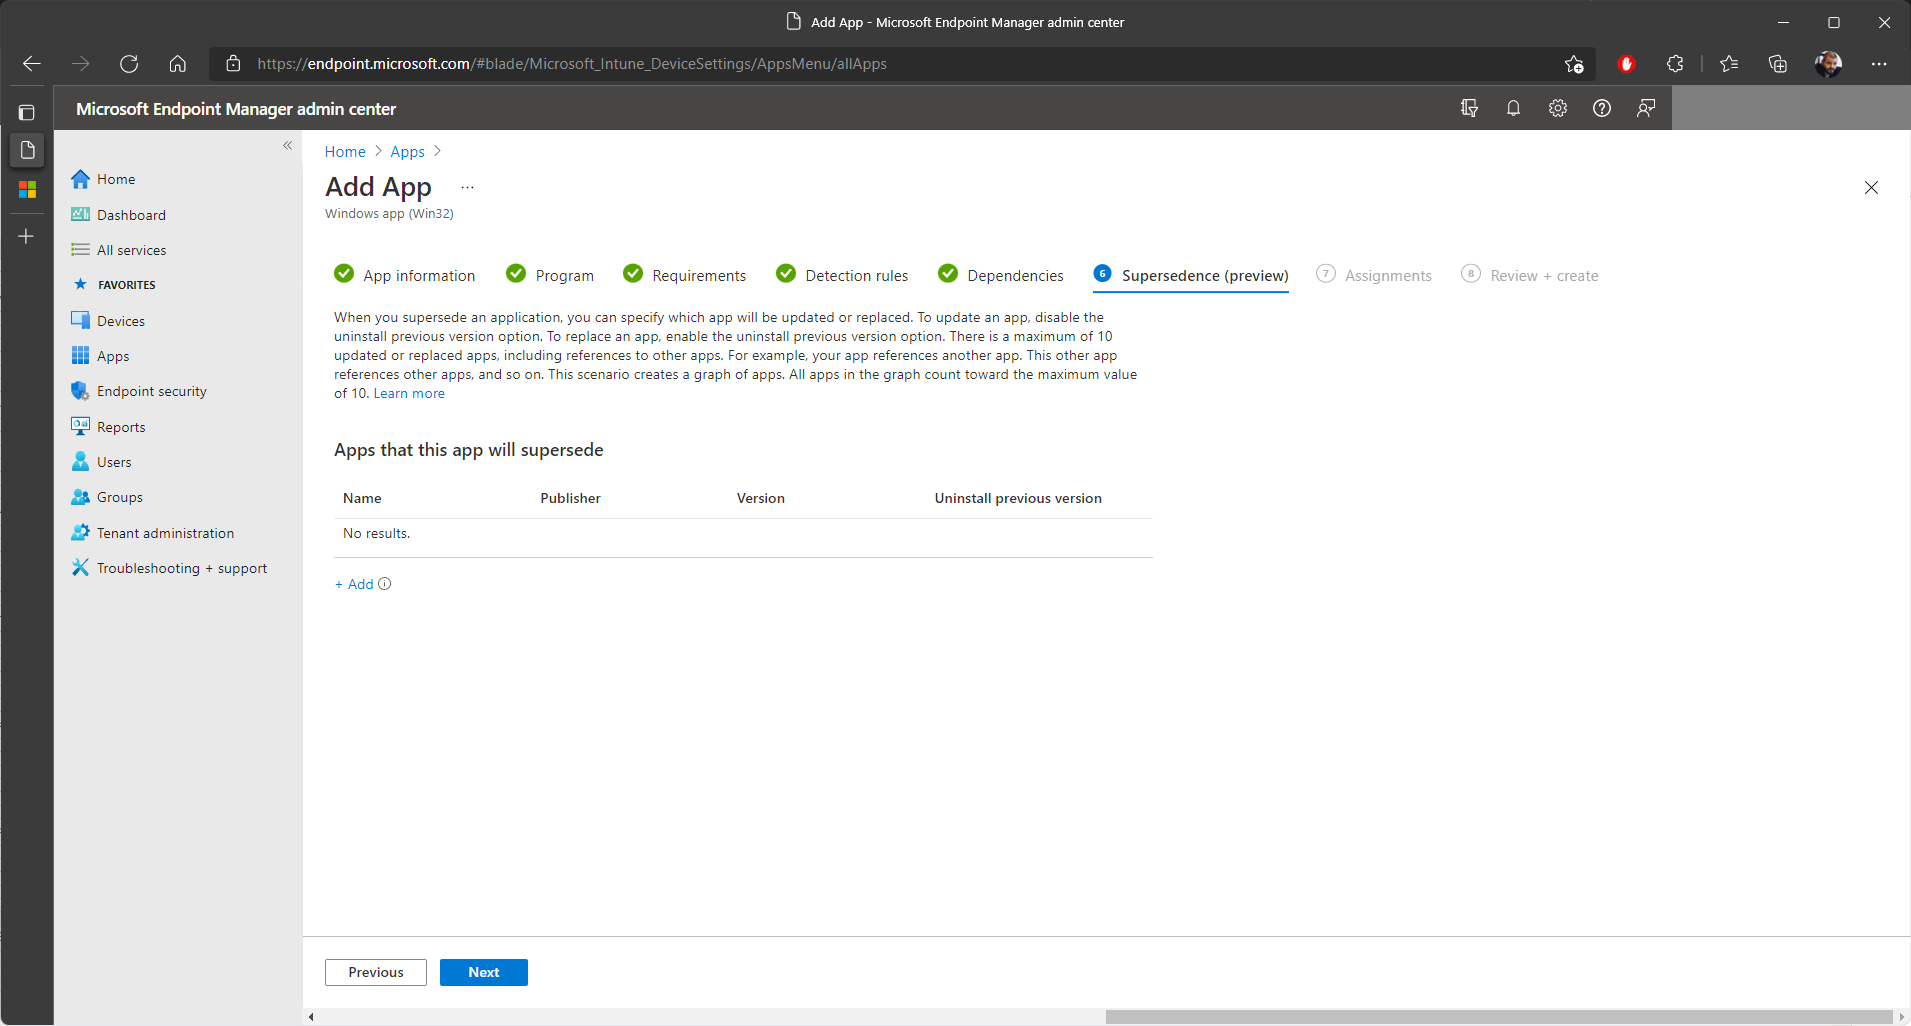1911x1026 pixels.
Task: Add this page to favorites star icon
Action: point(1574,64)
